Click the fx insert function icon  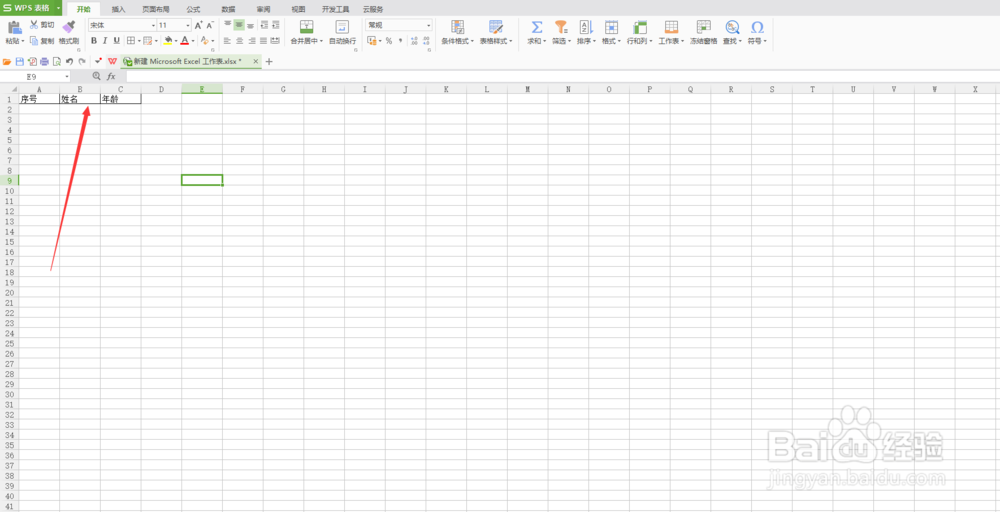pos(110,77)
